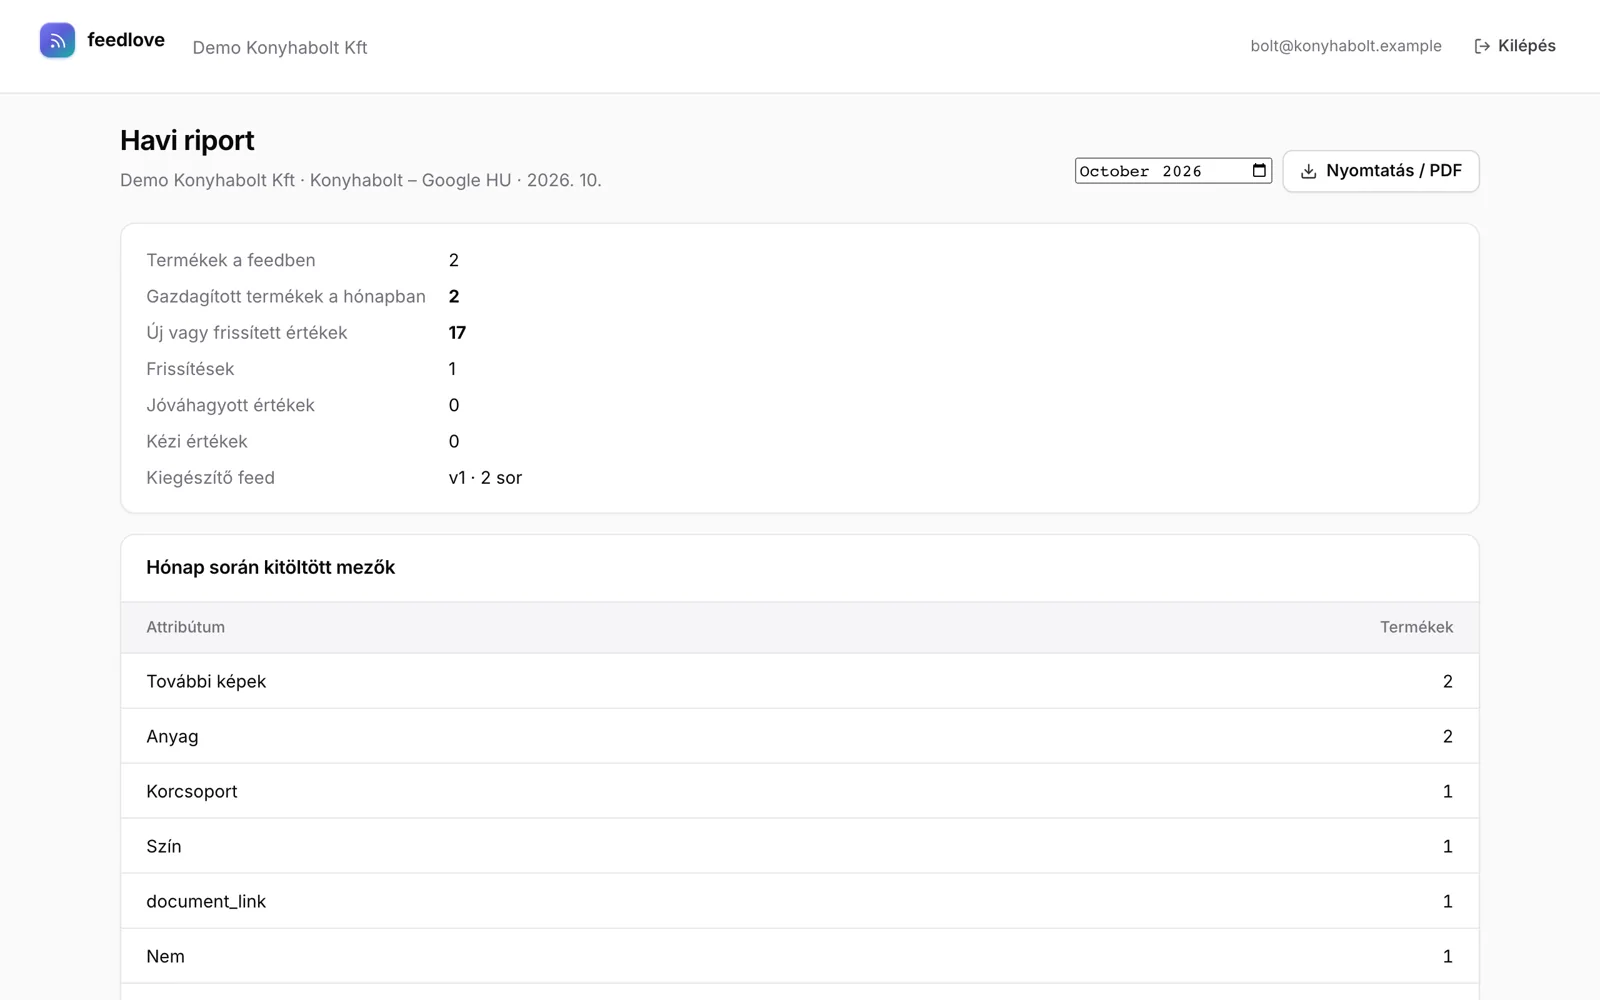Click the Havi riport heading
Viewport: 1600px width, 1000px height.
pos(187,141)
